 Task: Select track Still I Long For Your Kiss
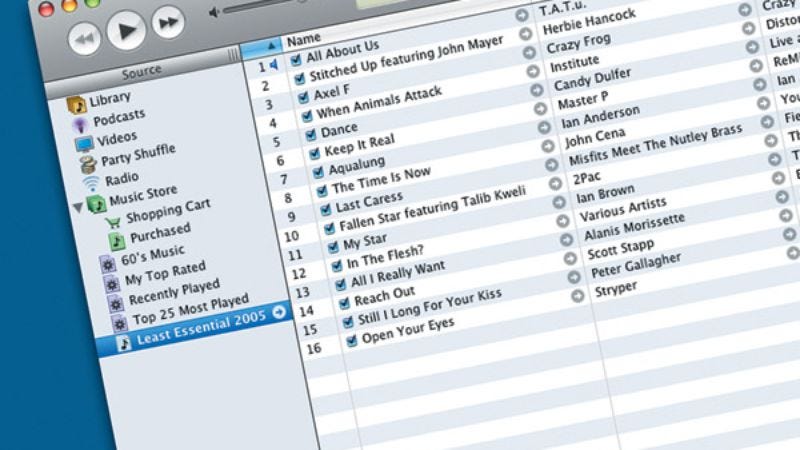[430, 308]
